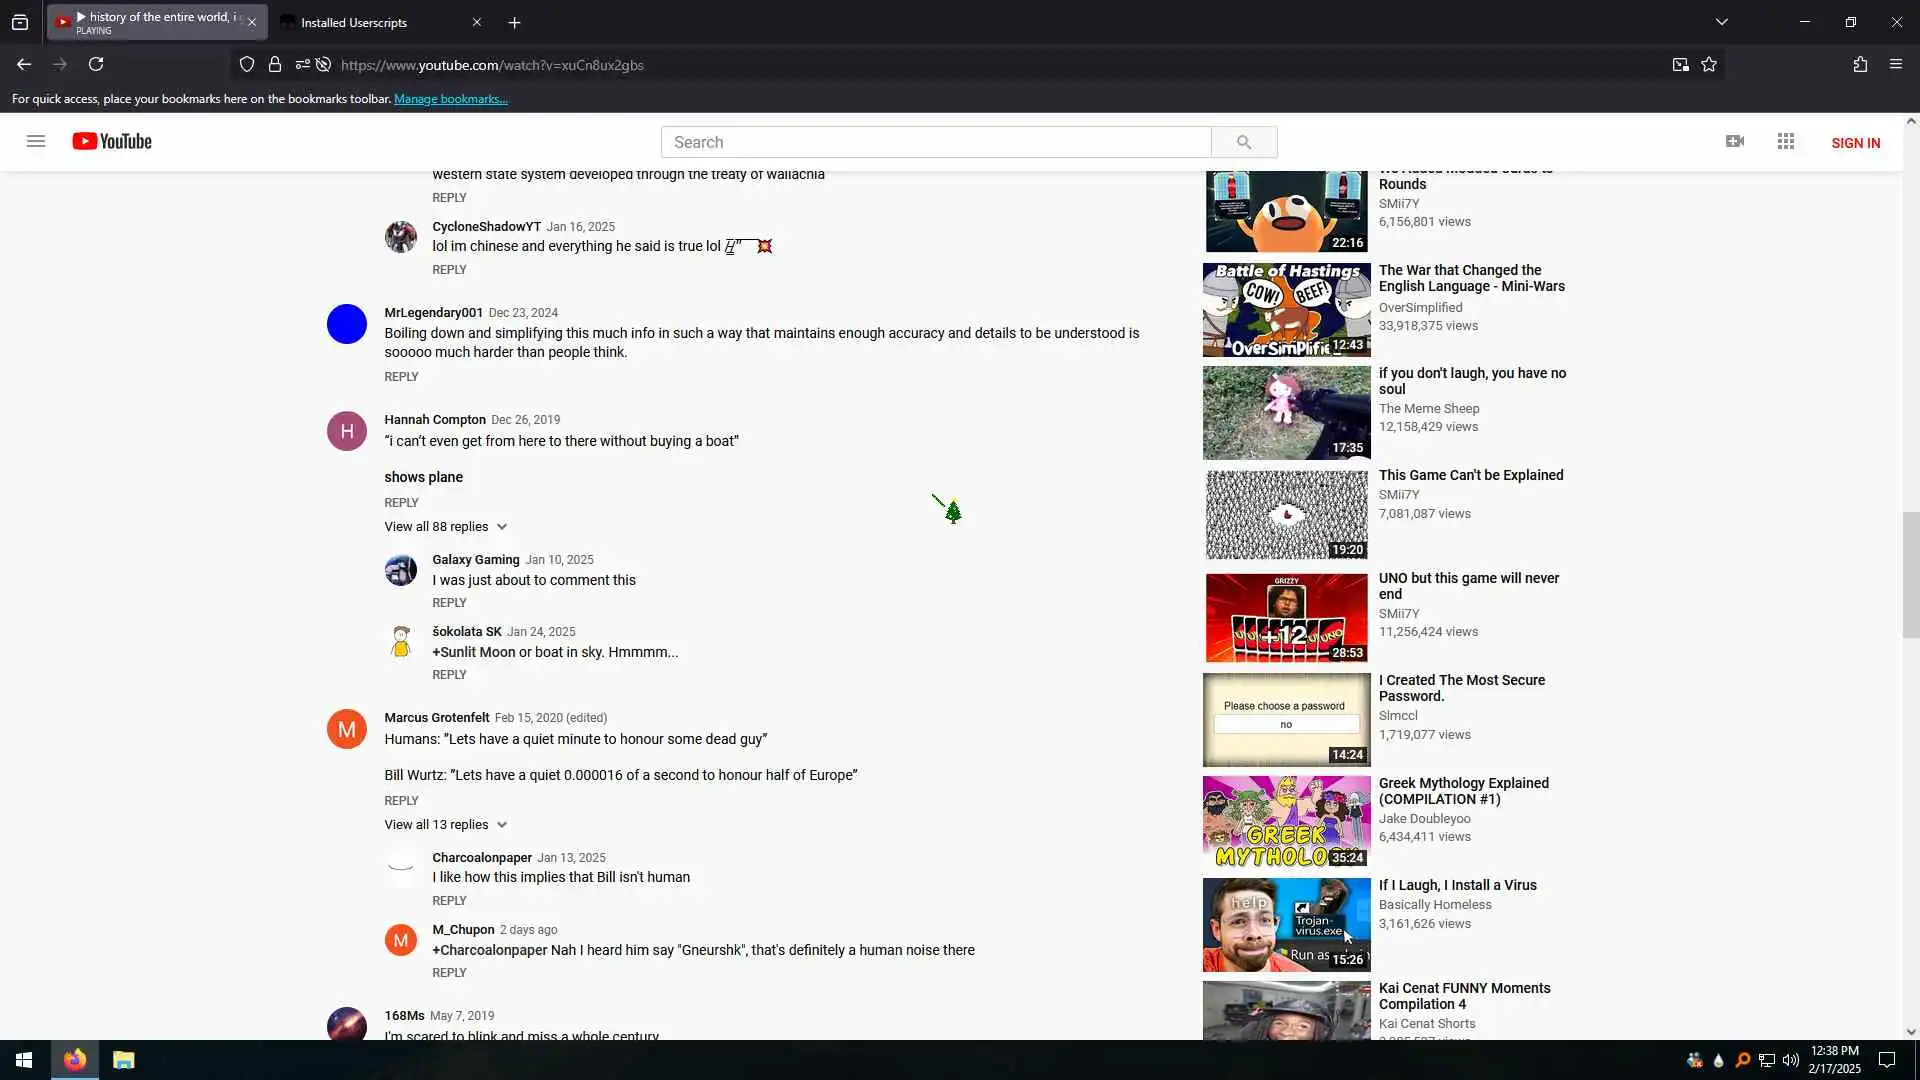The width and height of the screenshot is (1920, 1080).
Task: Bookmark this page with star icon
Action: pyautogui.click(x=1709, y=64)
